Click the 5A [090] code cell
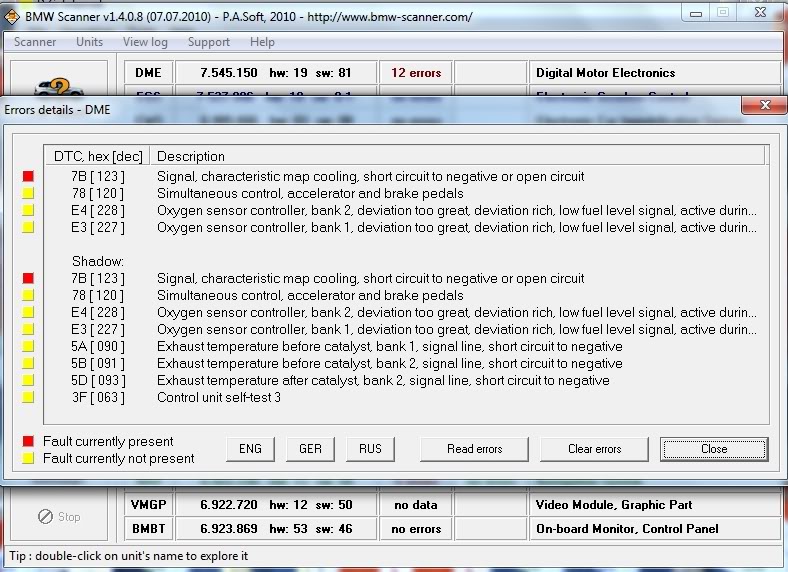The height and width of the screenshot is (572, 788). (97, 347)
